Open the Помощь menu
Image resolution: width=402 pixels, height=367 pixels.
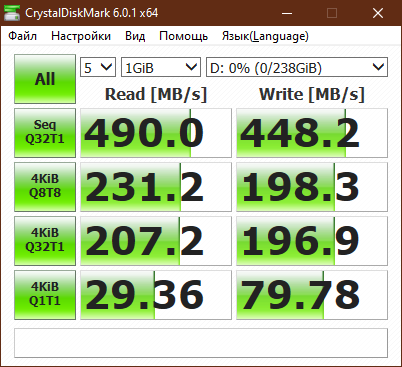click(184, 36)
